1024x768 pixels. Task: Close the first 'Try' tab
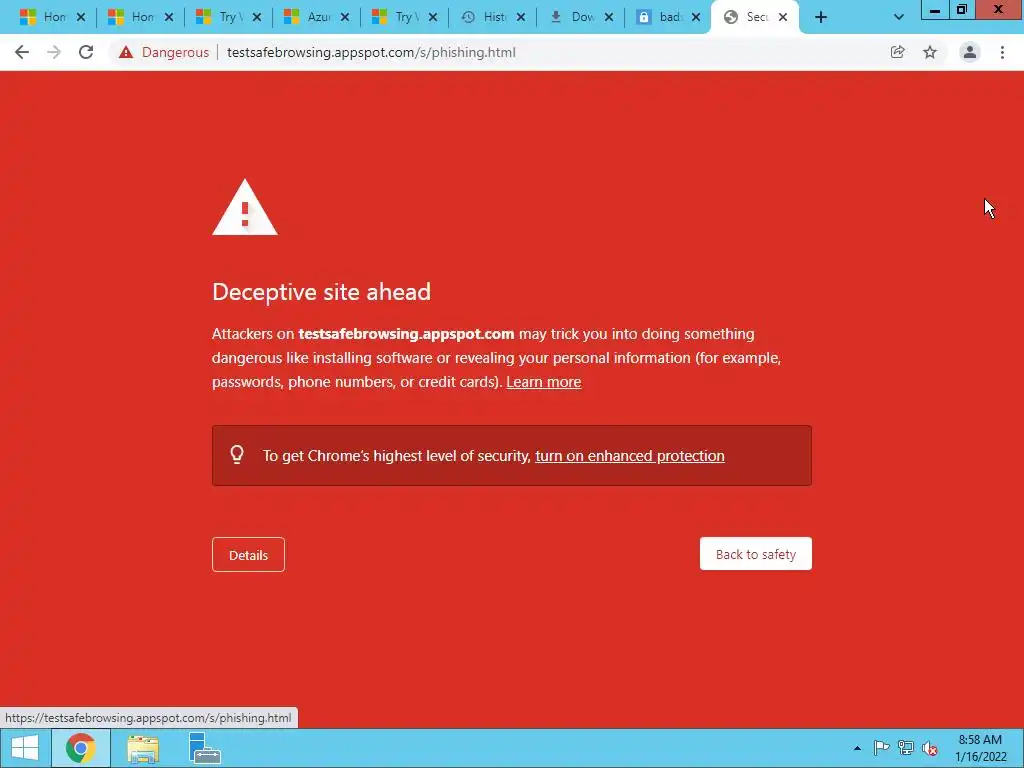[x=257, y=17]
